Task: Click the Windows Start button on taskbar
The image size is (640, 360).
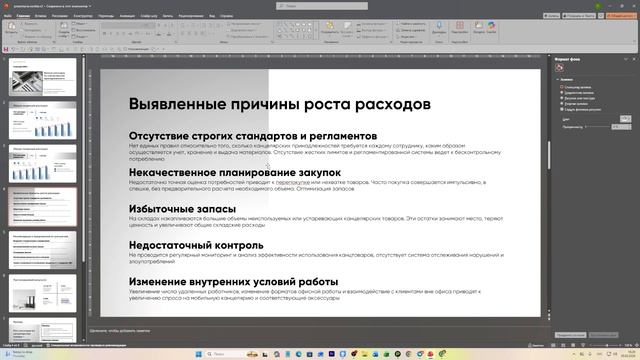Action: coord(199,354)
